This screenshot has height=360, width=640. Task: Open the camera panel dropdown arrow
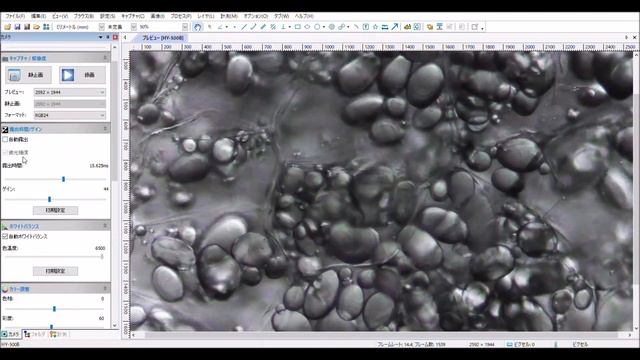coord(100,37)
